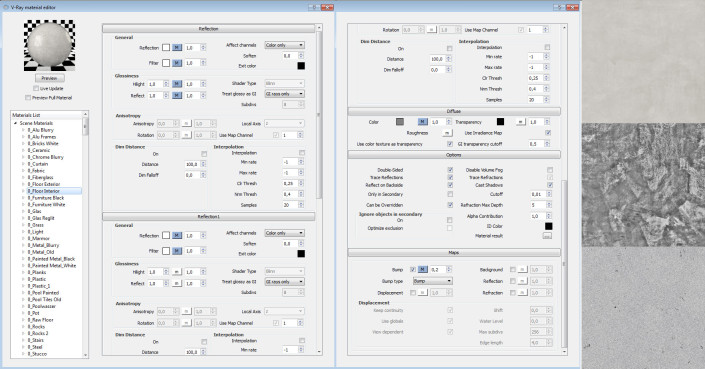Click the material preview sphere thumbnail
This screenshot has height=369, width=705.
tap(49, 45)
